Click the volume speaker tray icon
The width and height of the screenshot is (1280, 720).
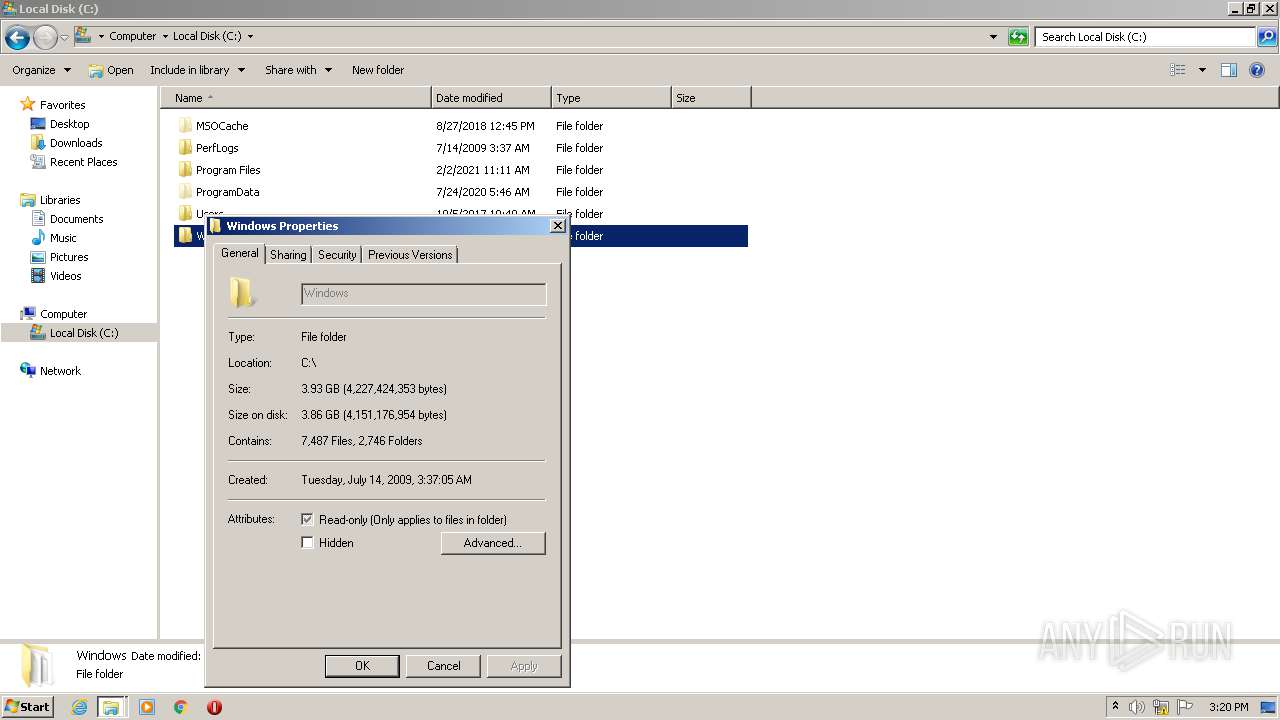(1137, 707)
